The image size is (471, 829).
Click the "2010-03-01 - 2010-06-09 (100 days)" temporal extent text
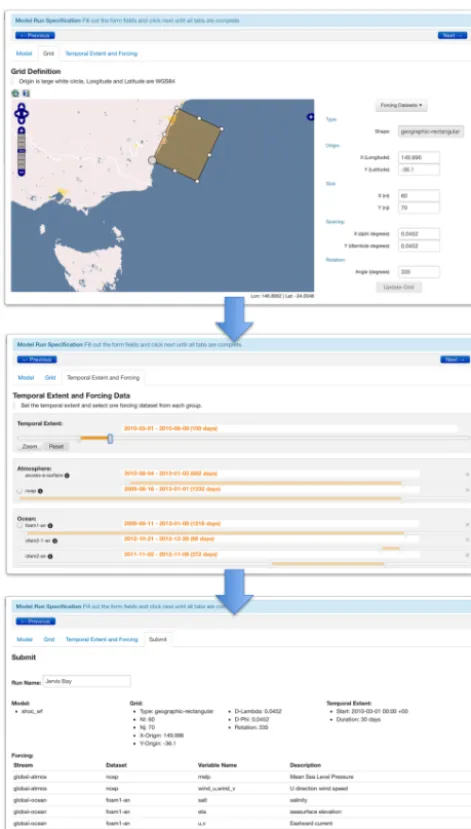pyautogui.click(x=170, y=428)
